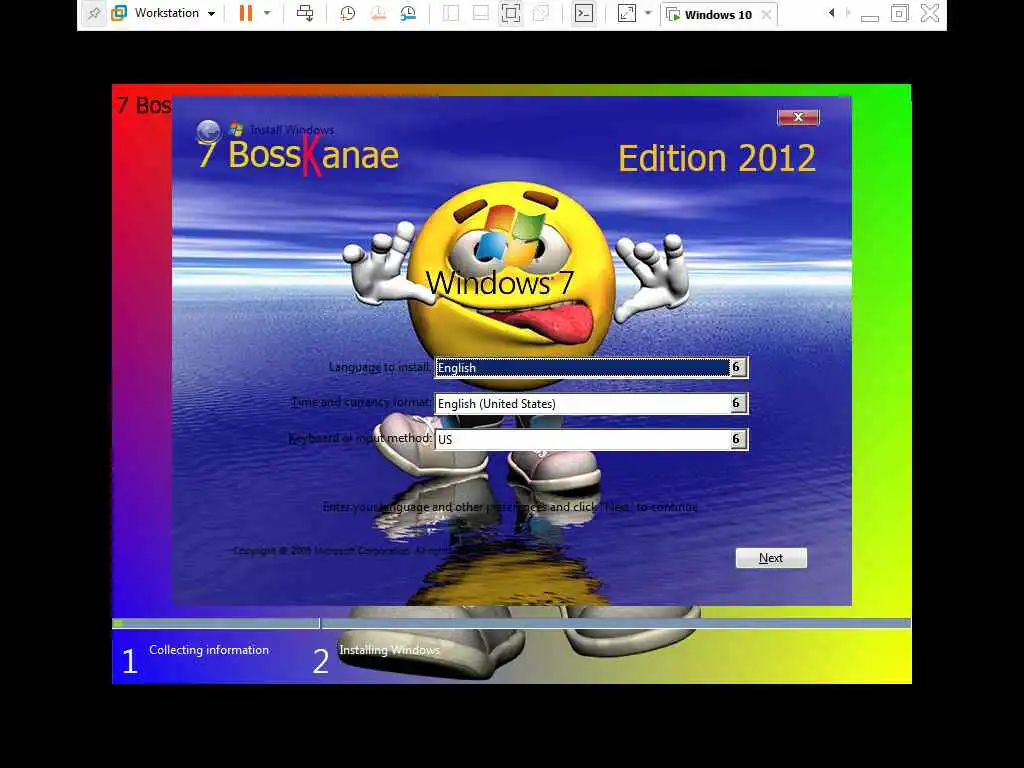This screenshot has width=1024, height=768.
Task: Open the Time and currency format combo box
Action: click(591, 404)
